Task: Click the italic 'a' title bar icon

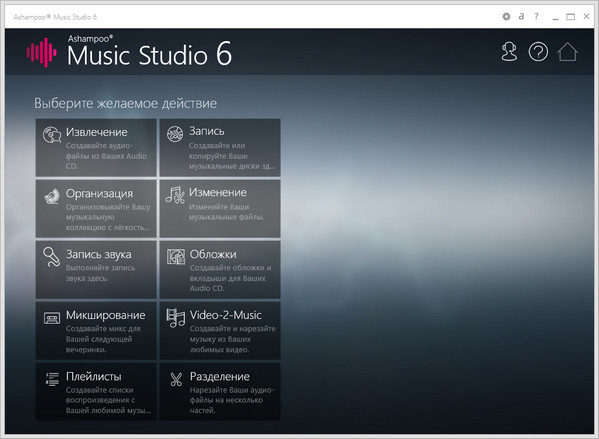Action: tap(521, 16)
